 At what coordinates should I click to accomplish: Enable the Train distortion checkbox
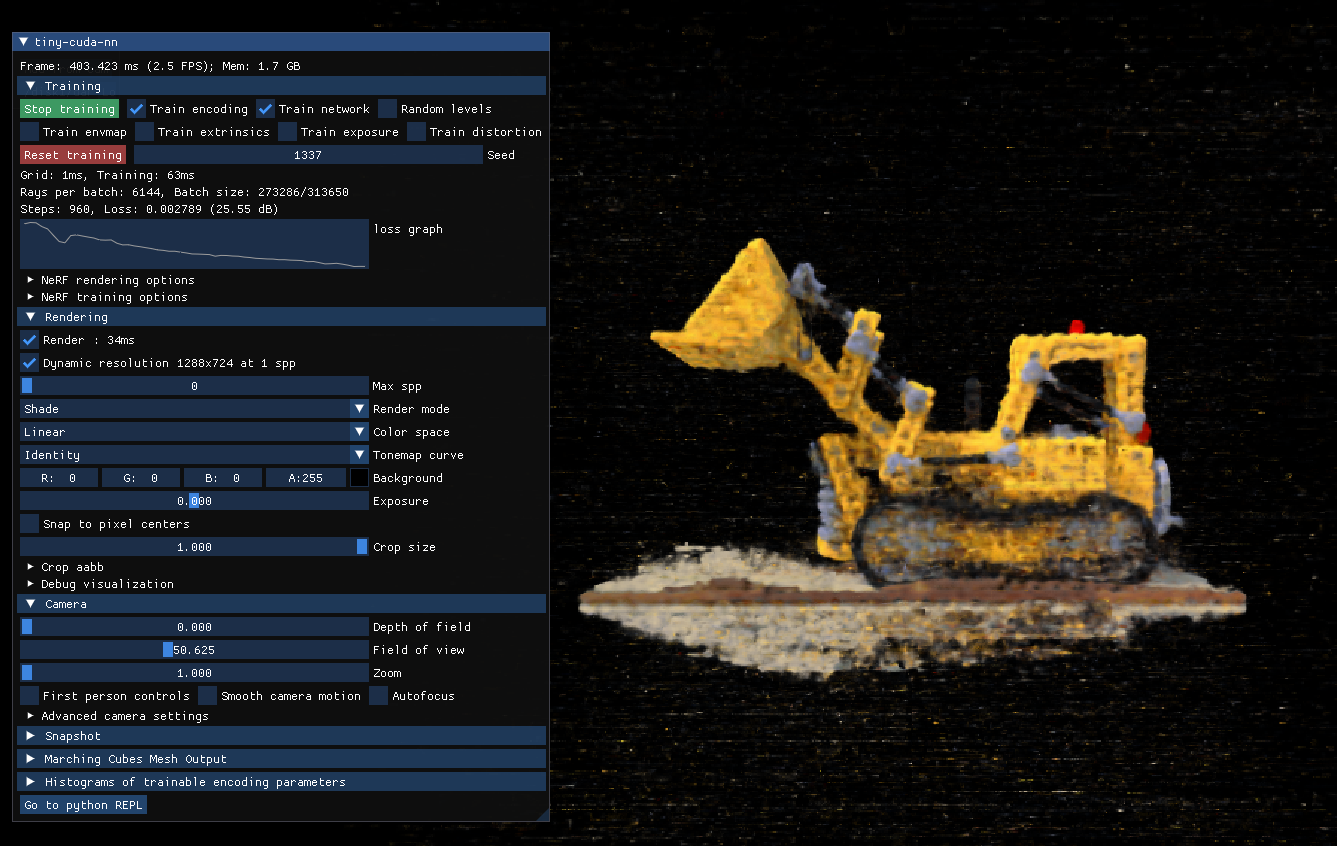416,132
